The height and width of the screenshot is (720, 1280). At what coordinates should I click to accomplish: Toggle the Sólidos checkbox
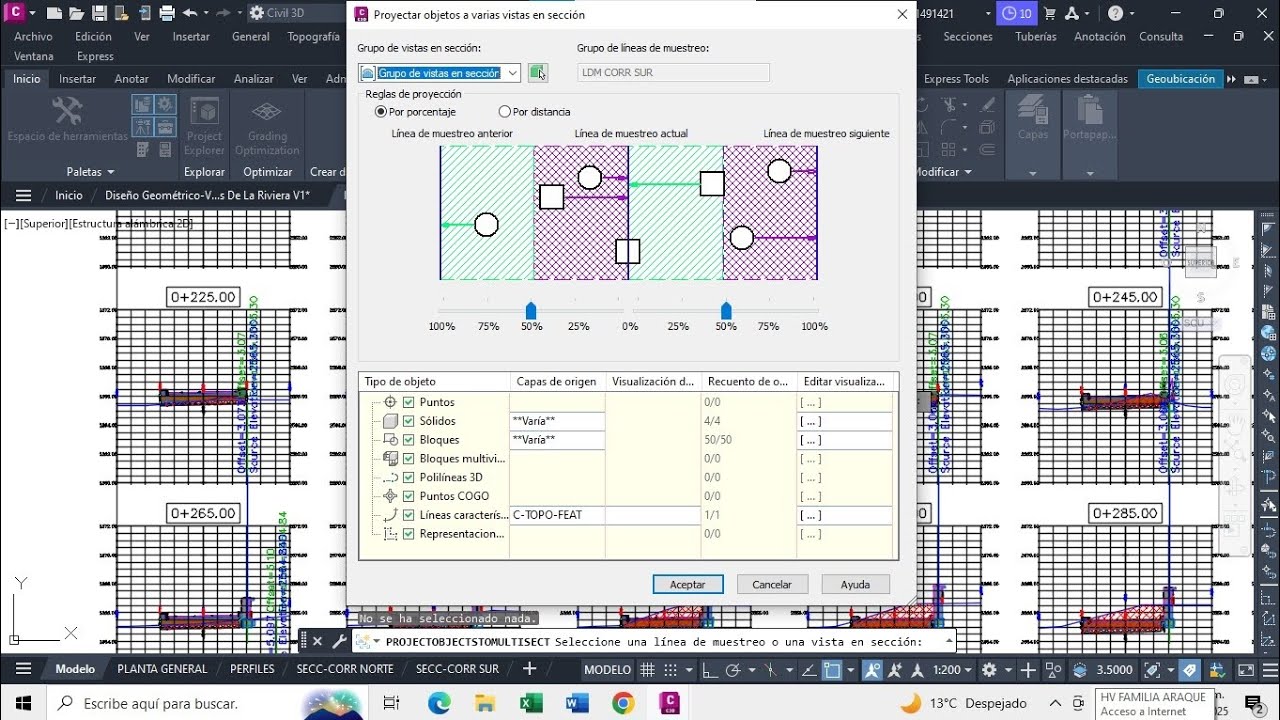408,421
